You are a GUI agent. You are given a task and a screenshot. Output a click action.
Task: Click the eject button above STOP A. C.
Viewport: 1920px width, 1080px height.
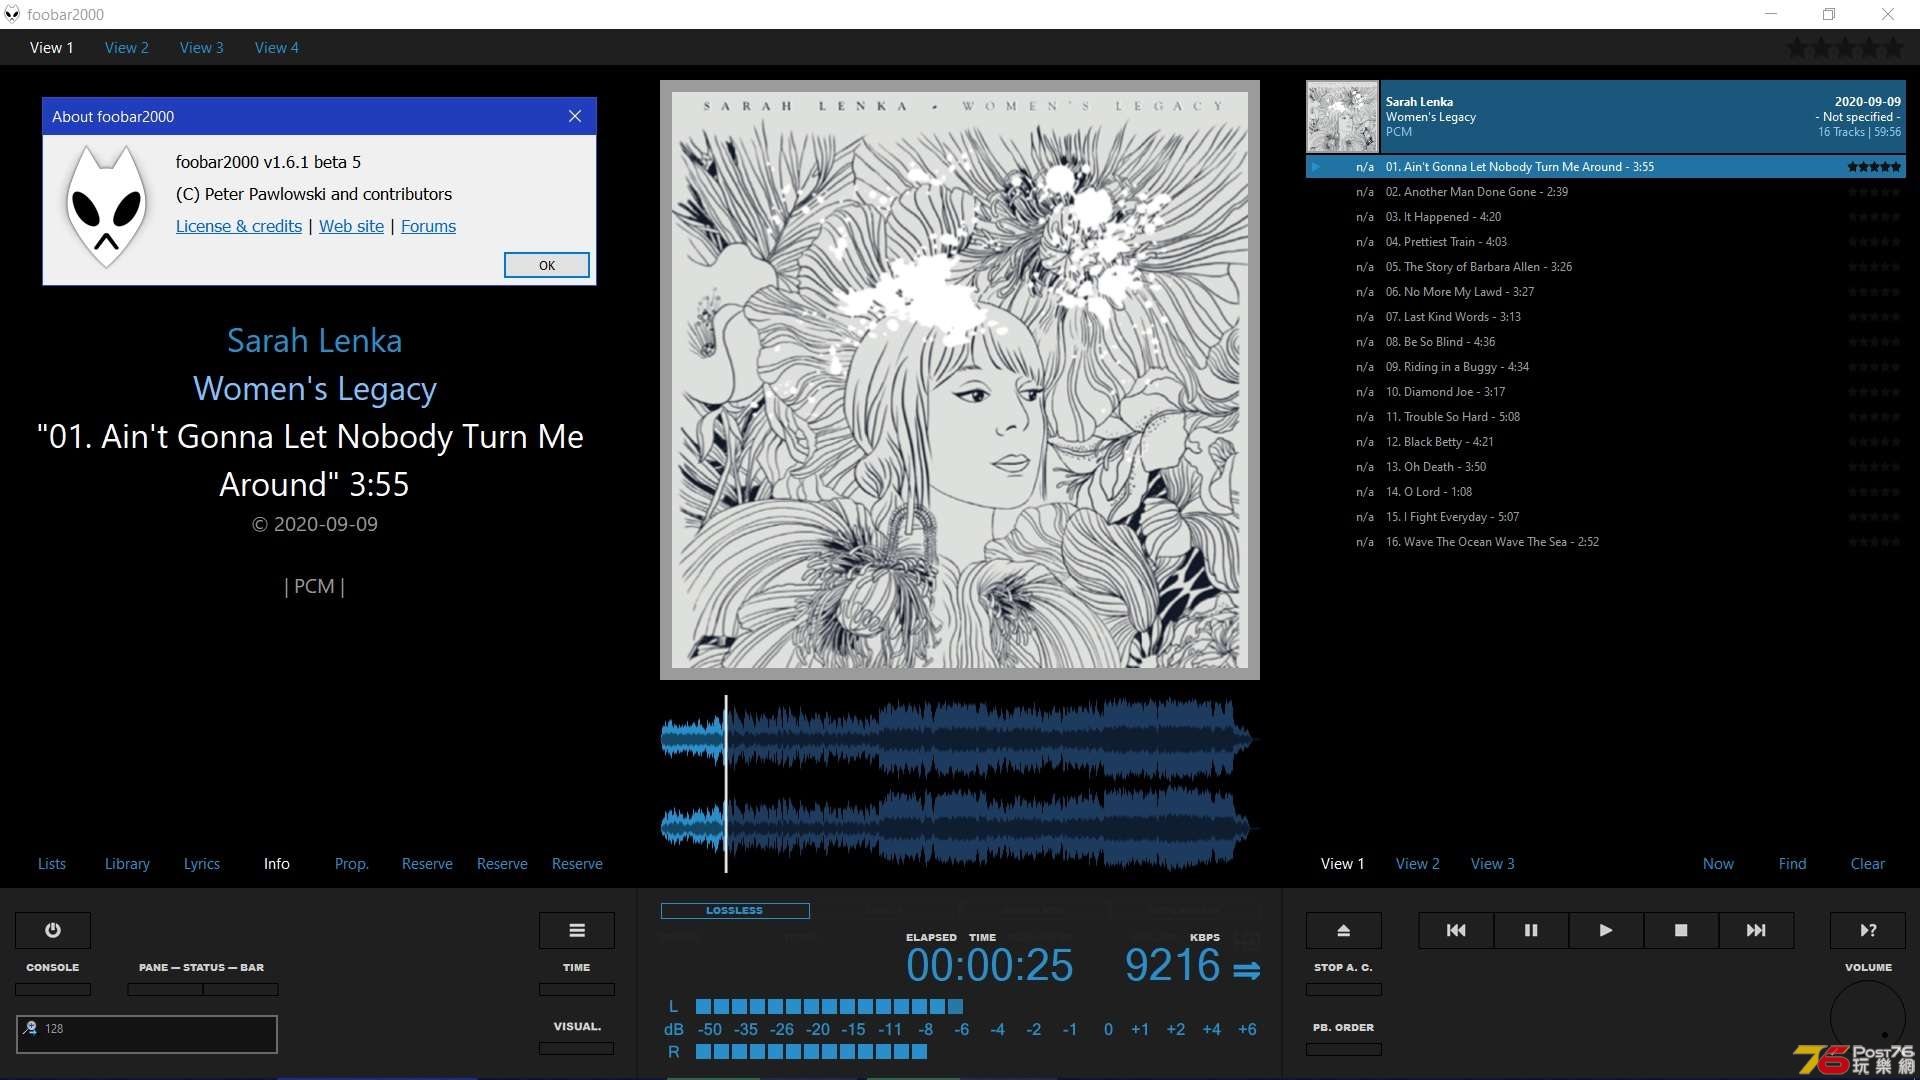1344,930
